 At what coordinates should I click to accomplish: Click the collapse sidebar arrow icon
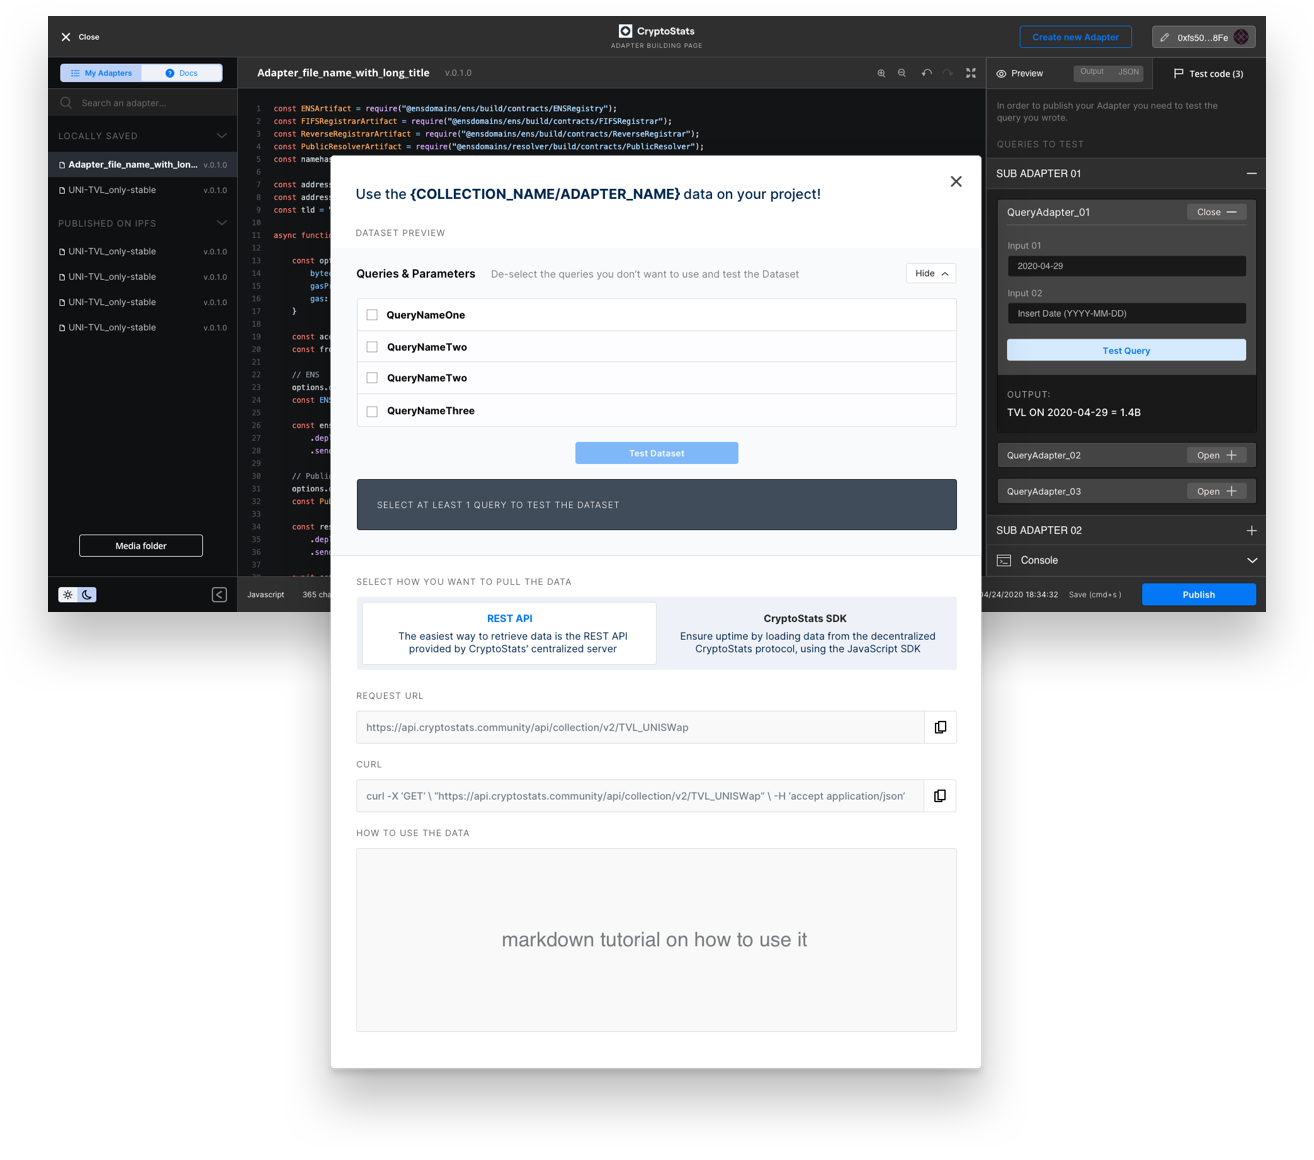(x=219, y=595)
